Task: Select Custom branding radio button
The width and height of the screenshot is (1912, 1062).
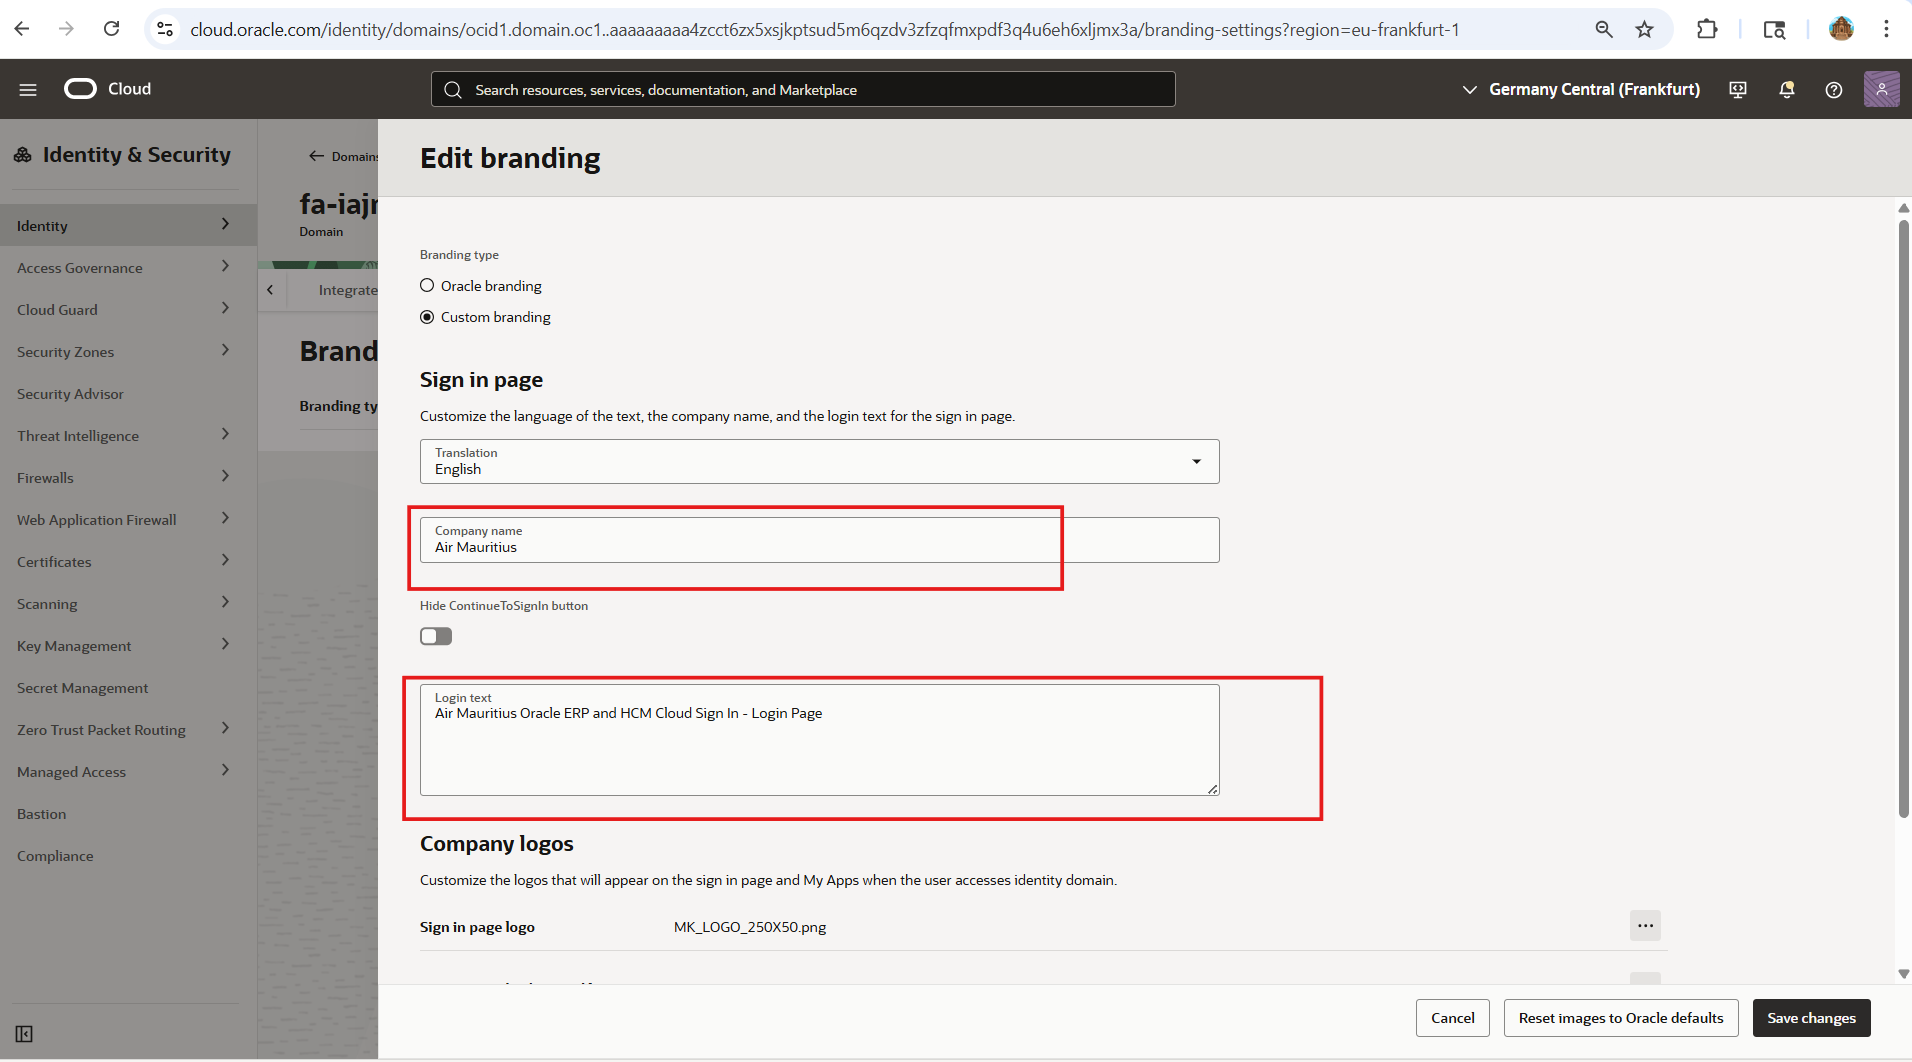Action: [427, 317]
